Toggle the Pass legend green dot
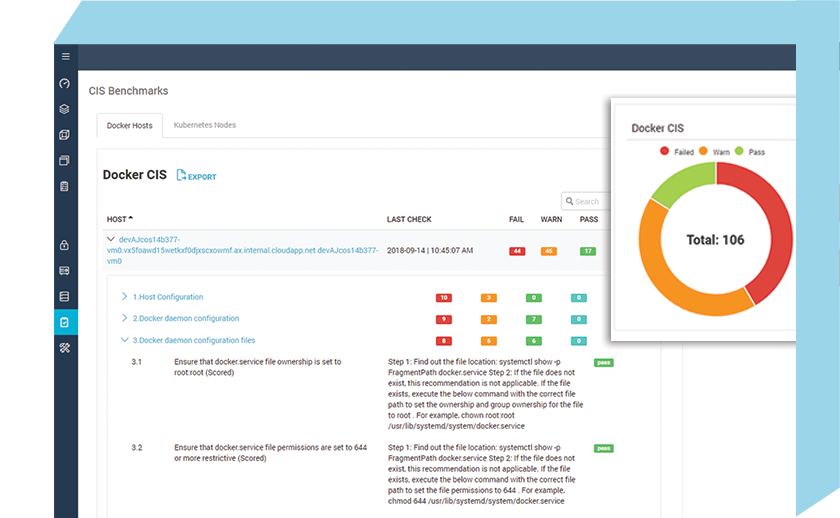 739,151
